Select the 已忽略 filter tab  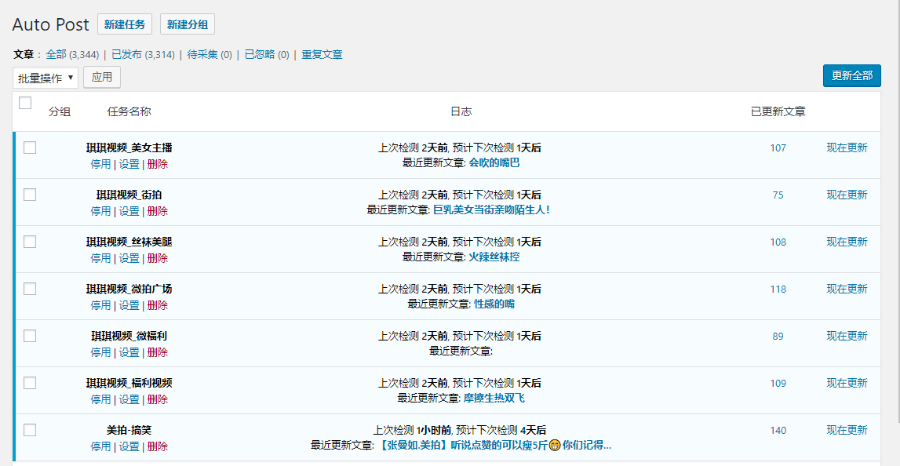pyautogui.click(x=259, y=55)
